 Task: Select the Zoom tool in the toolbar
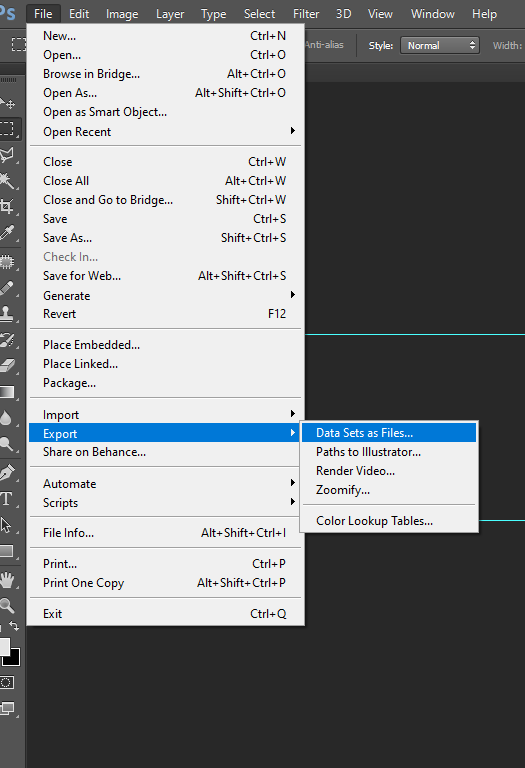pyautogui.click(x=7, y=606)
